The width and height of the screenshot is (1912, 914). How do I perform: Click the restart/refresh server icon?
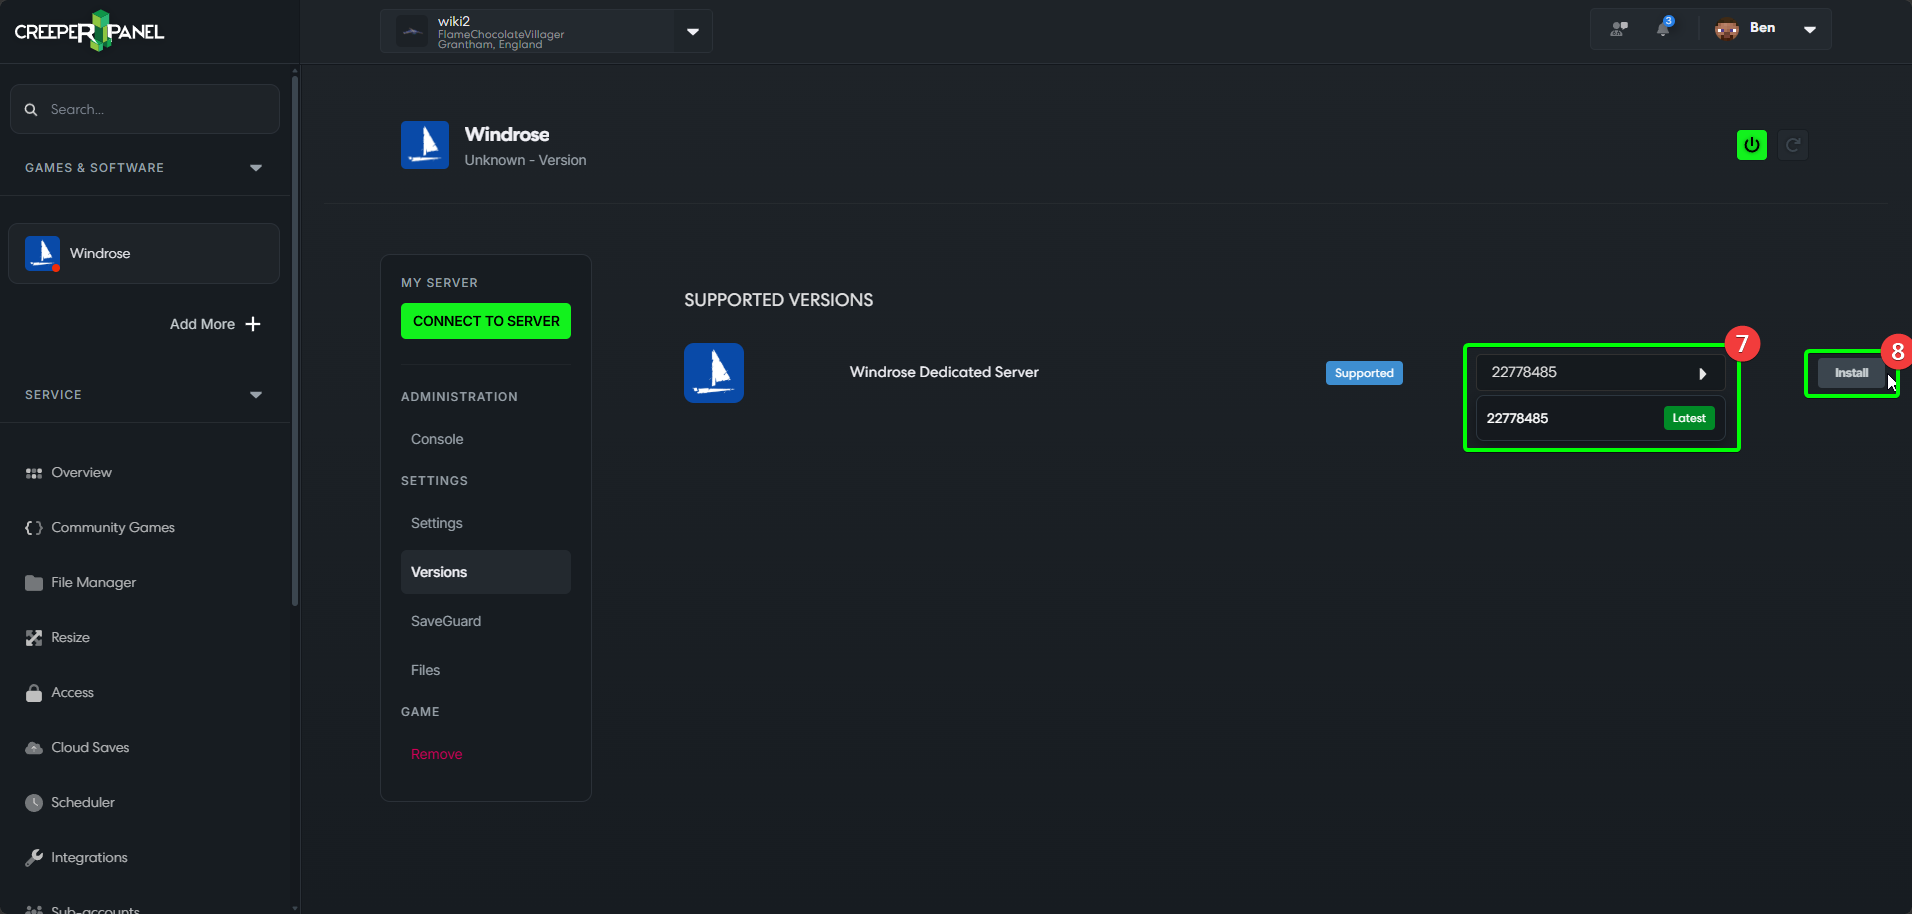(x=1792, y=144)
